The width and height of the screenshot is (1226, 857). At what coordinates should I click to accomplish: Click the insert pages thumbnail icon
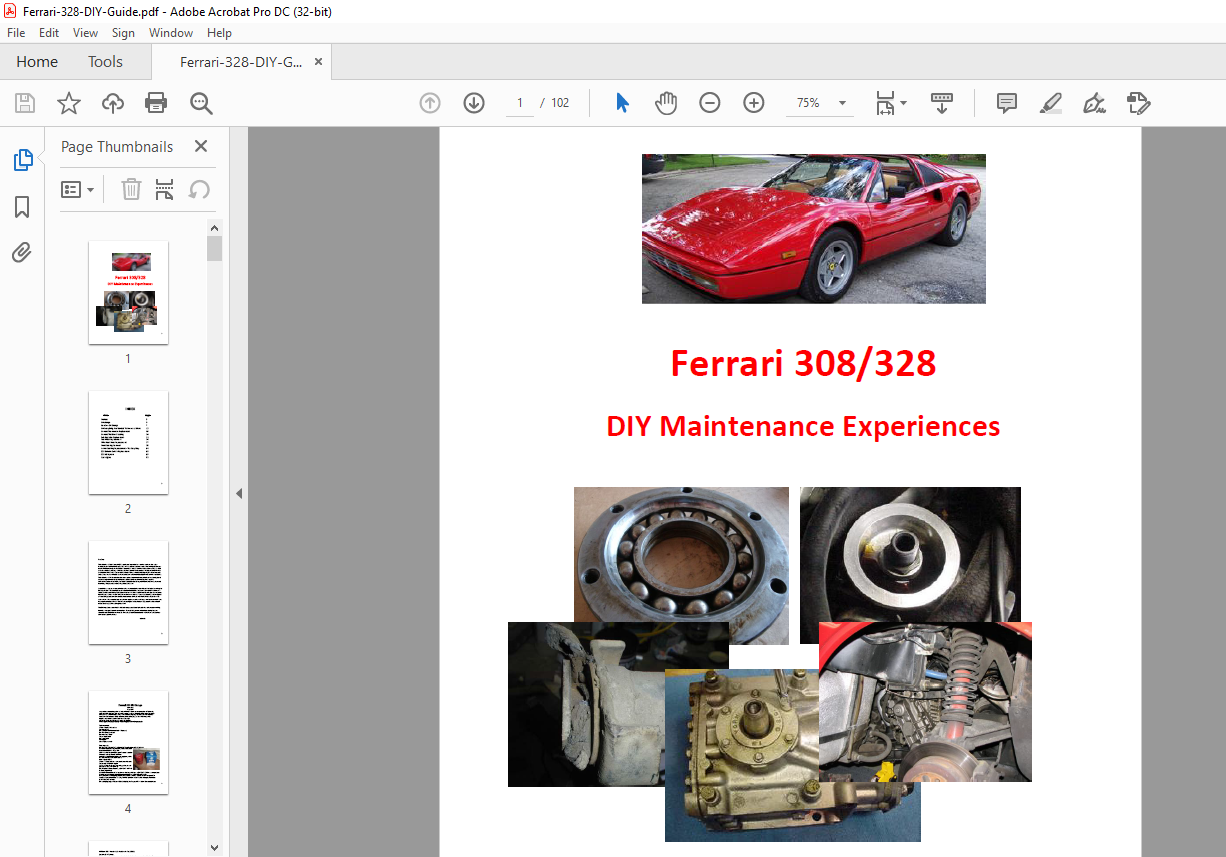(165, 189)
